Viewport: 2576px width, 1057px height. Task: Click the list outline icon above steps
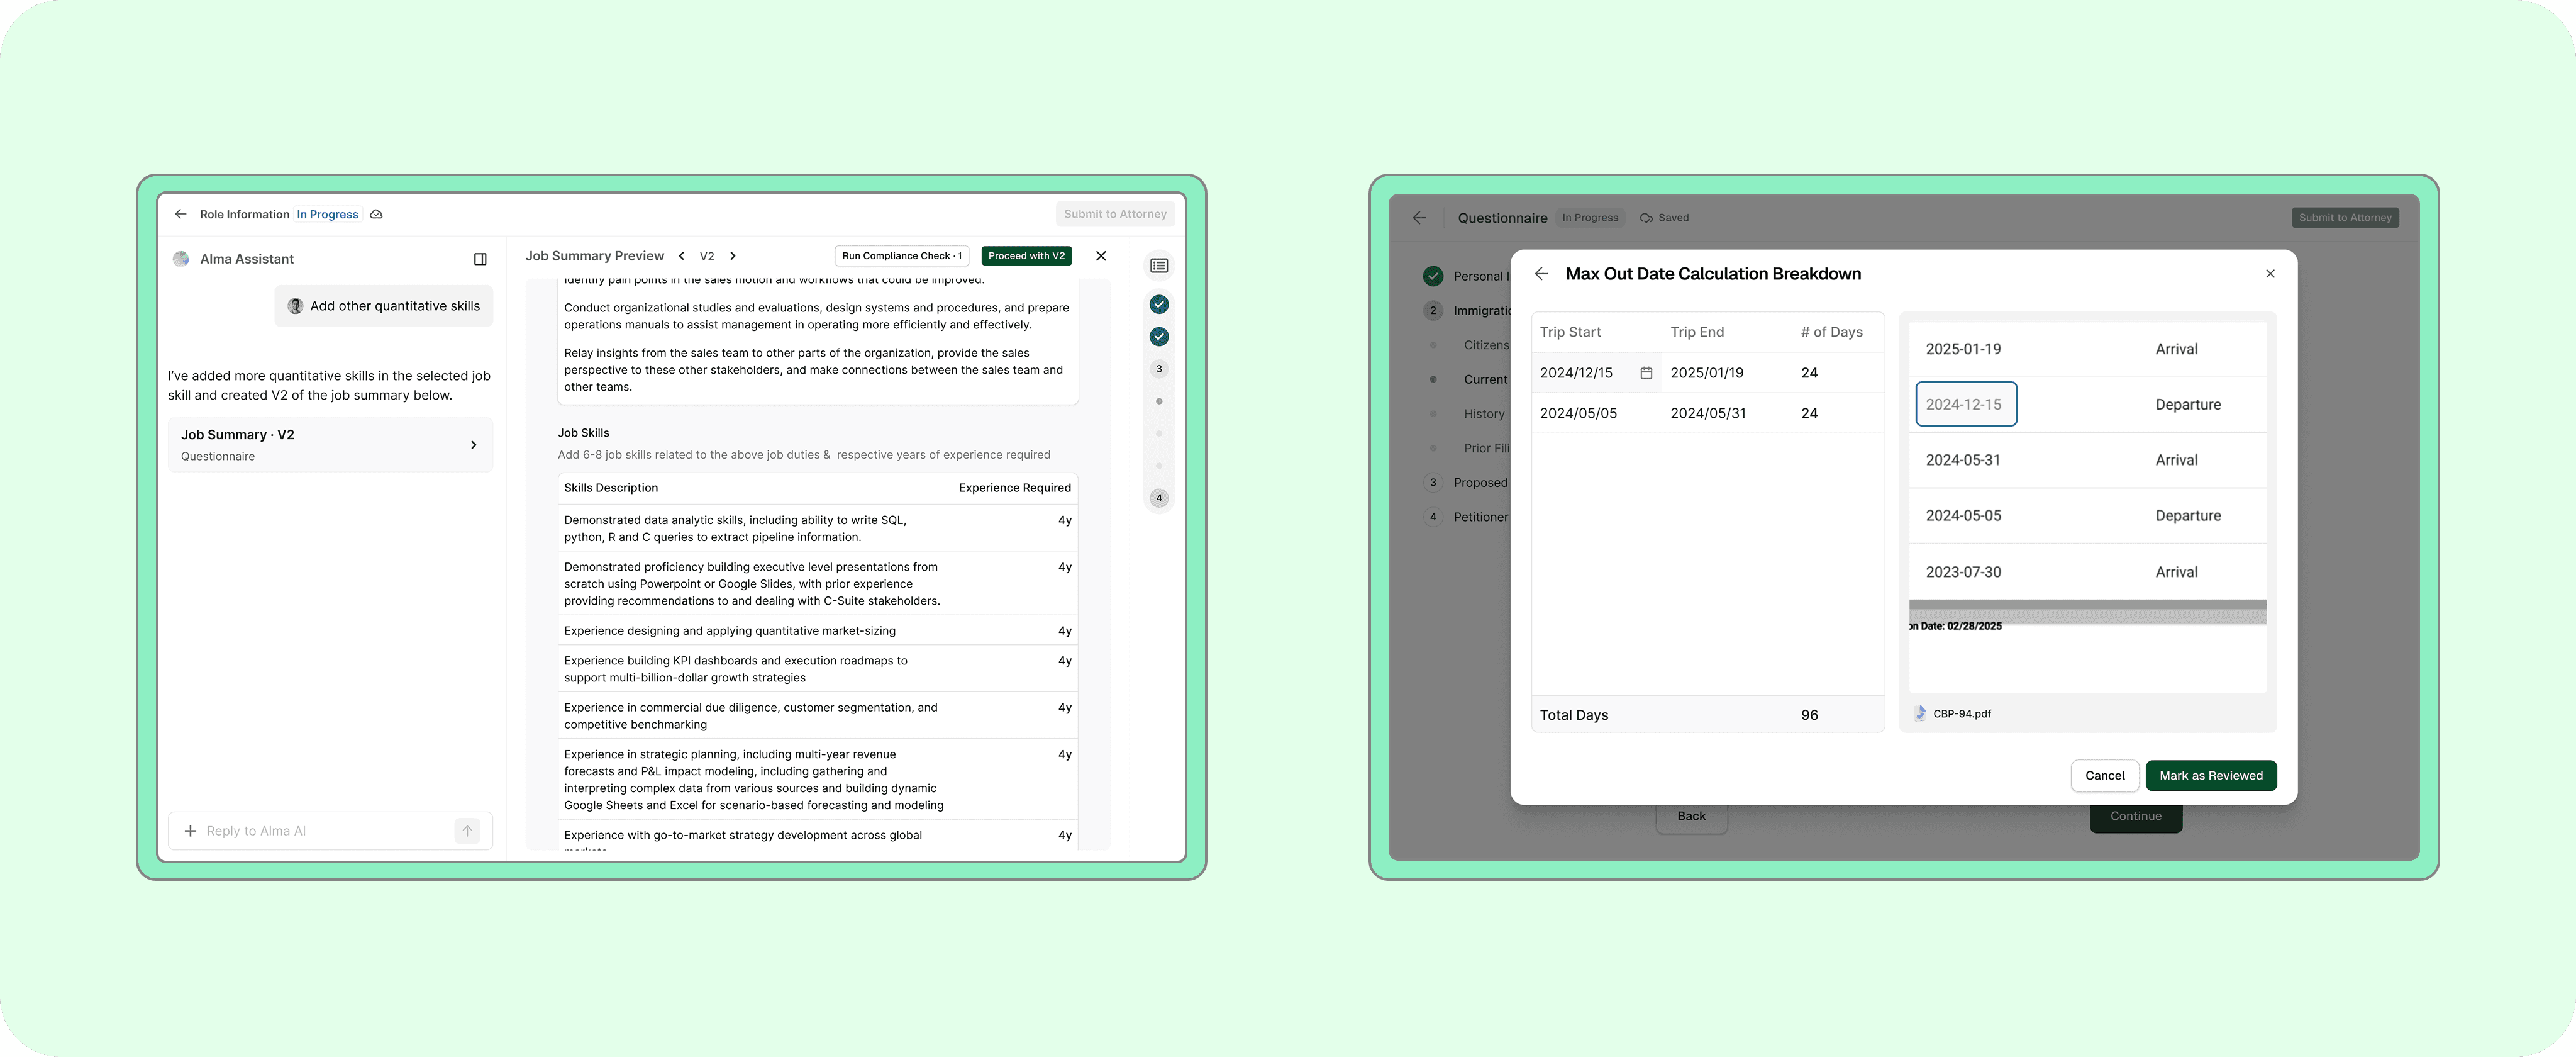click(x=1159, y=266)
